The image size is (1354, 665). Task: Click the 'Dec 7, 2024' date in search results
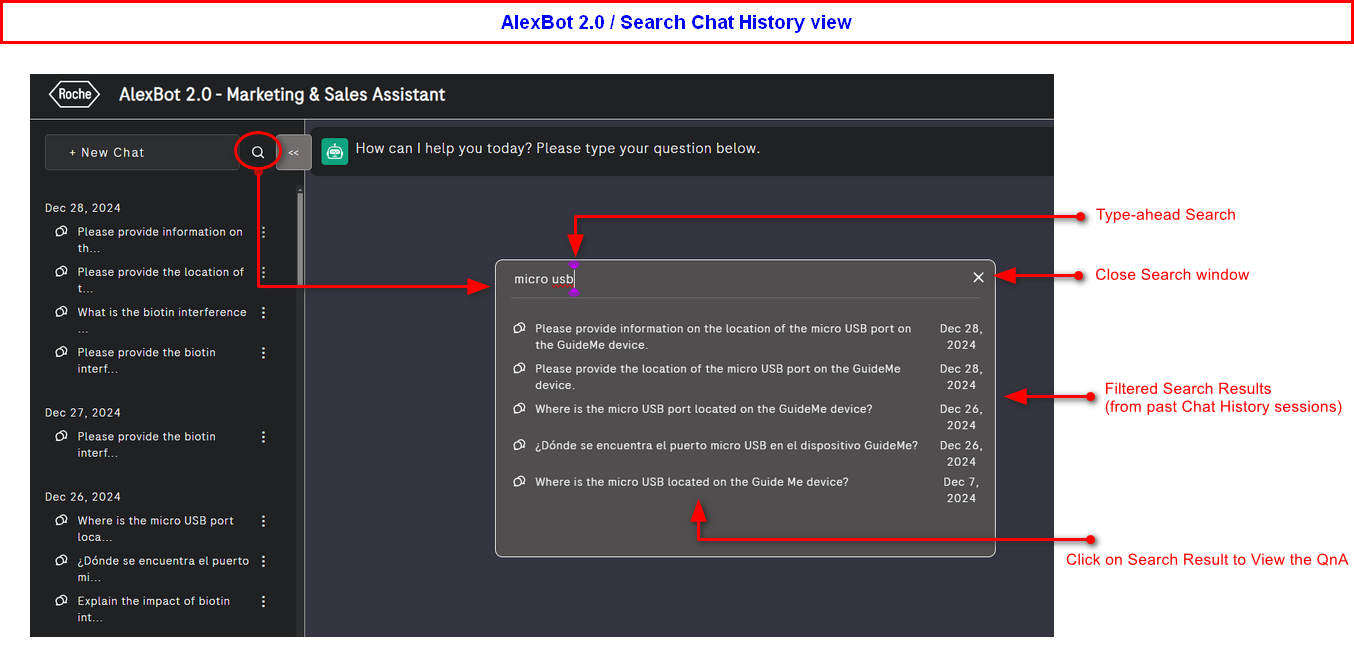point(961,490)
